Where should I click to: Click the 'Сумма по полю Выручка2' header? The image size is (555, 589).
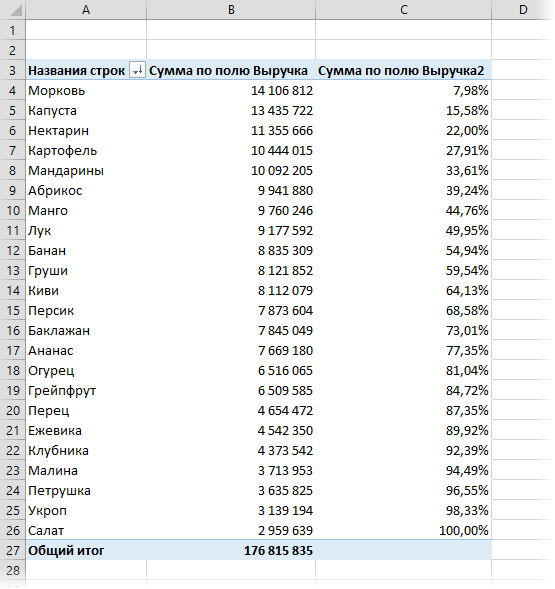click(404, 70)
